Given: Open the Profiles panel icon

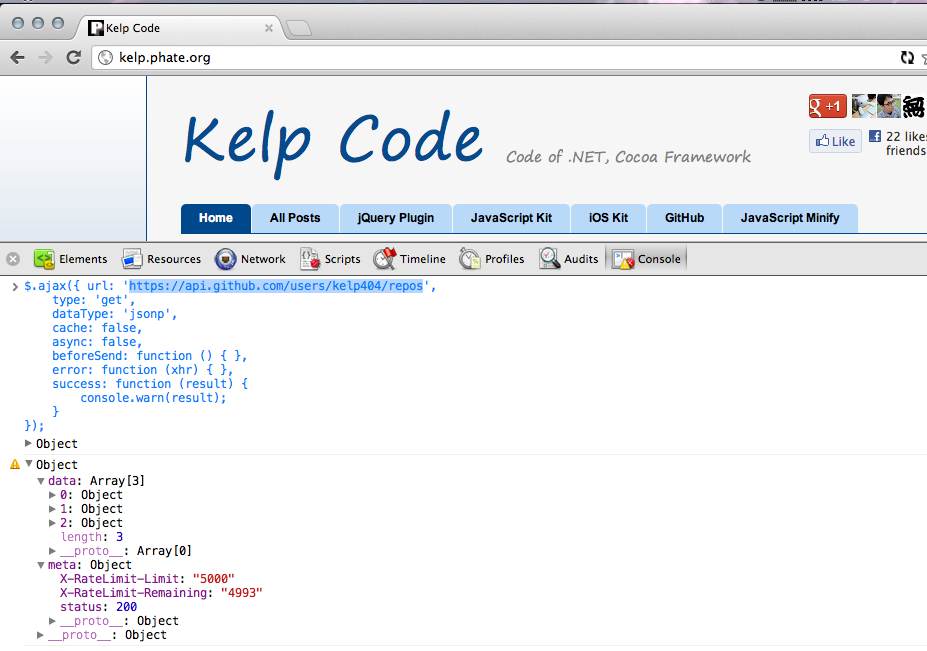Looking at the screenshot, I should (470, 259).
